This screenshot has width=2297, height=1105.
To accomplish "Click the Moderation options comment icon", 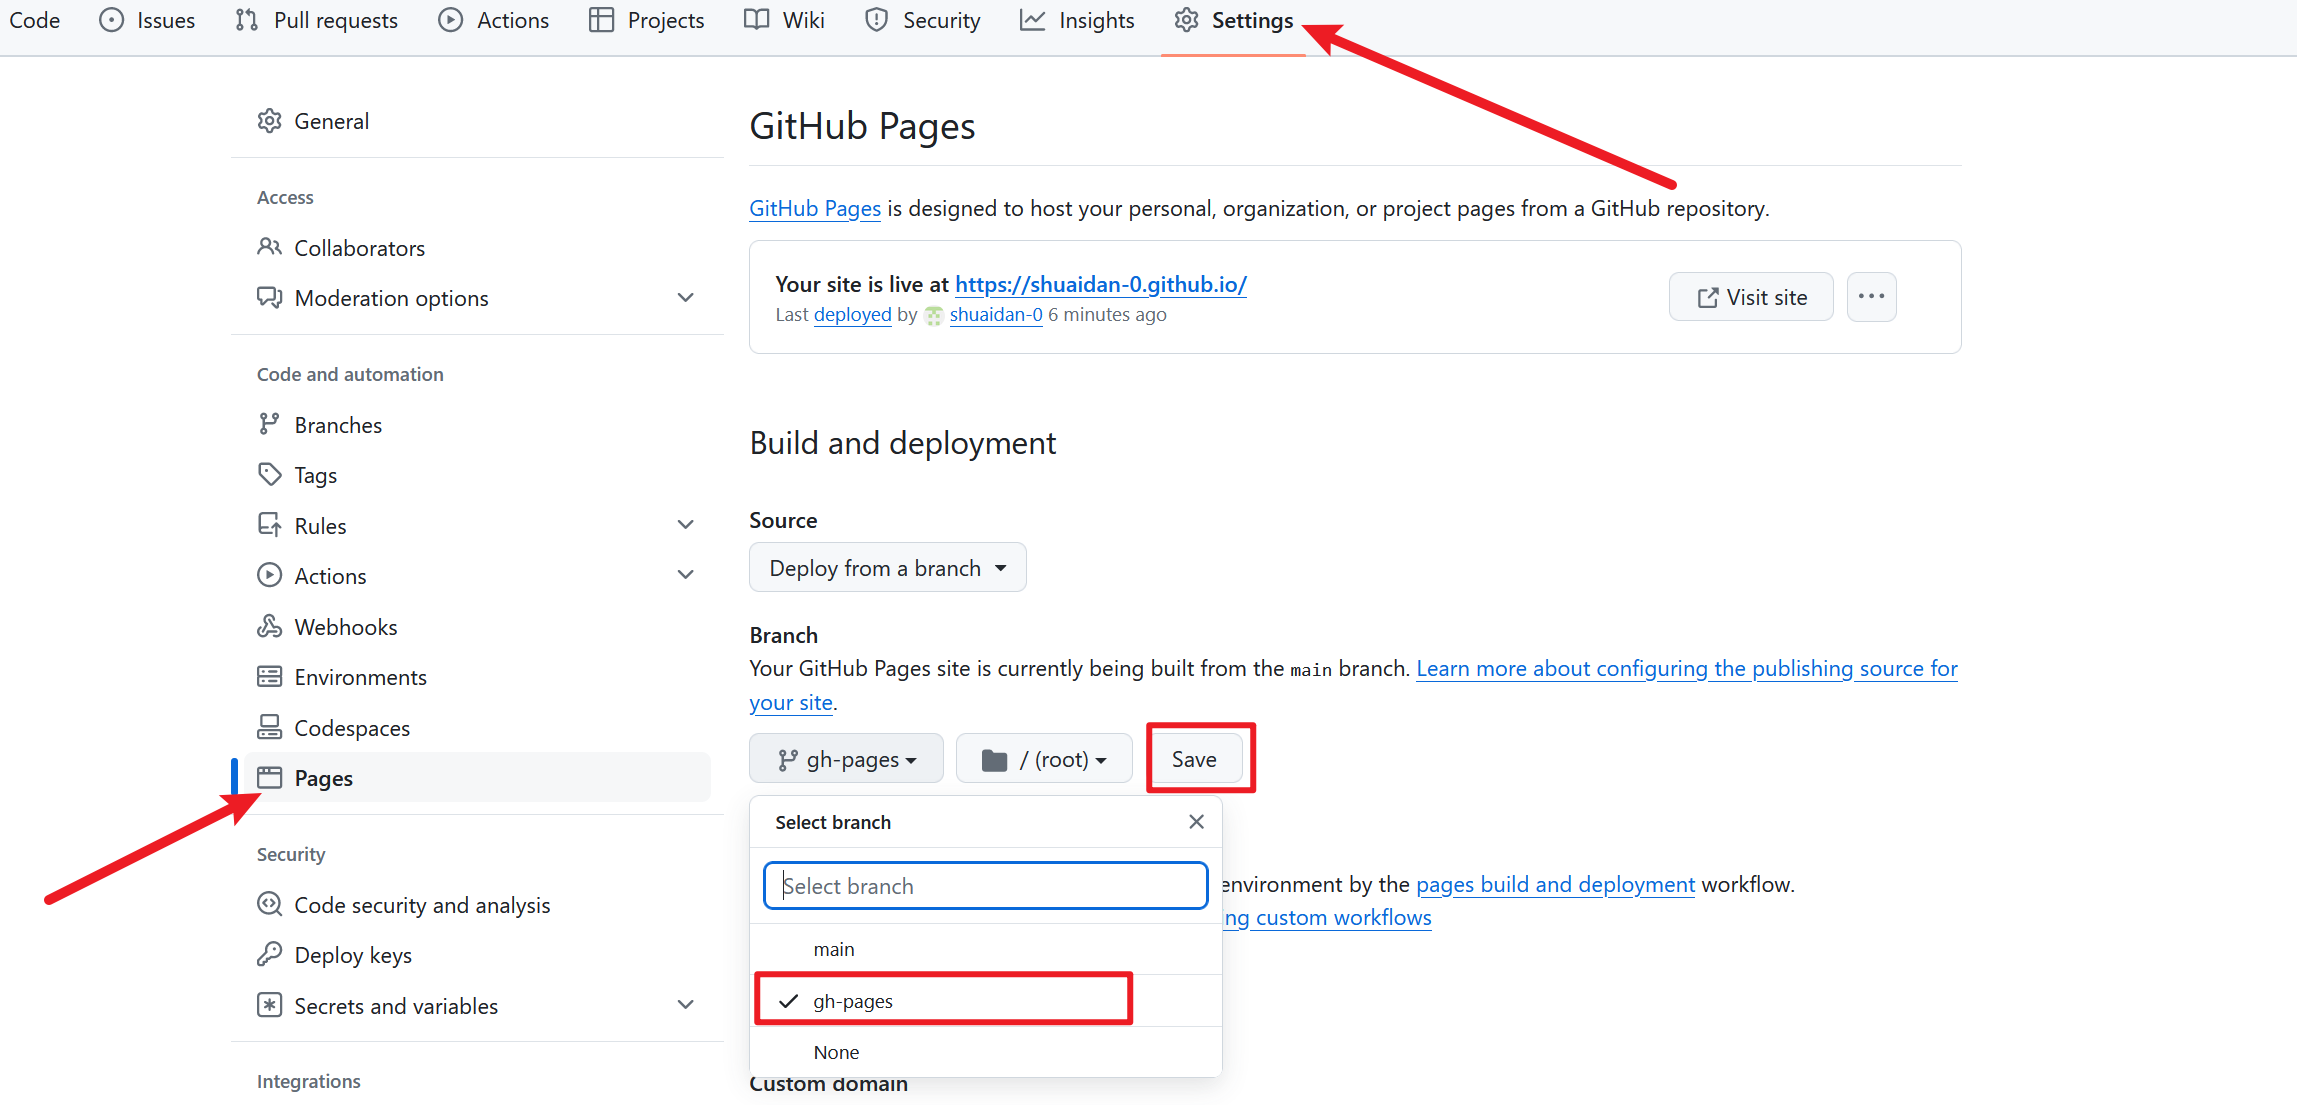I will tap(269, 298).
